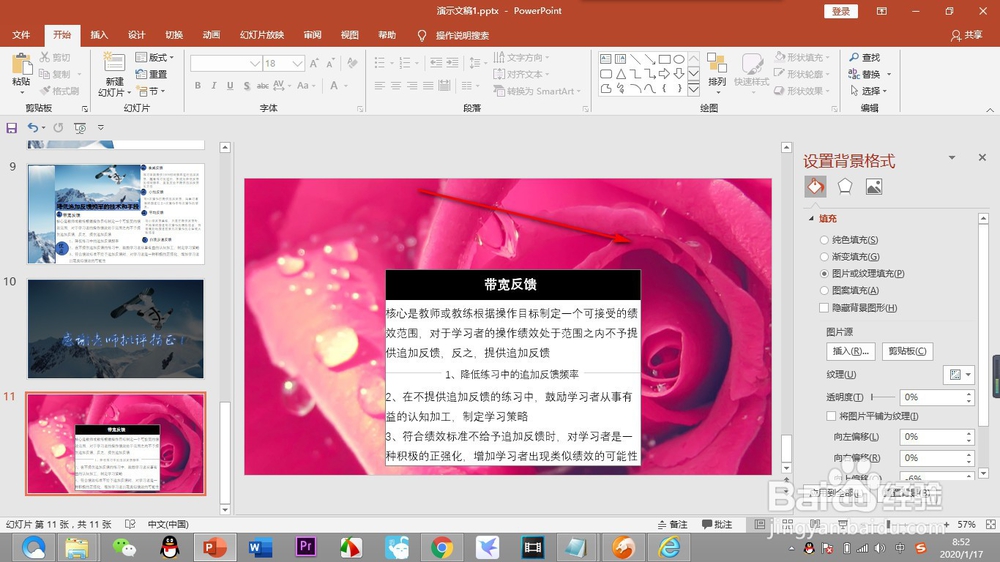Open the task pane options dropdown arrow
The height and width of the screenshot is (562, 1000).
tap(952, 157)
